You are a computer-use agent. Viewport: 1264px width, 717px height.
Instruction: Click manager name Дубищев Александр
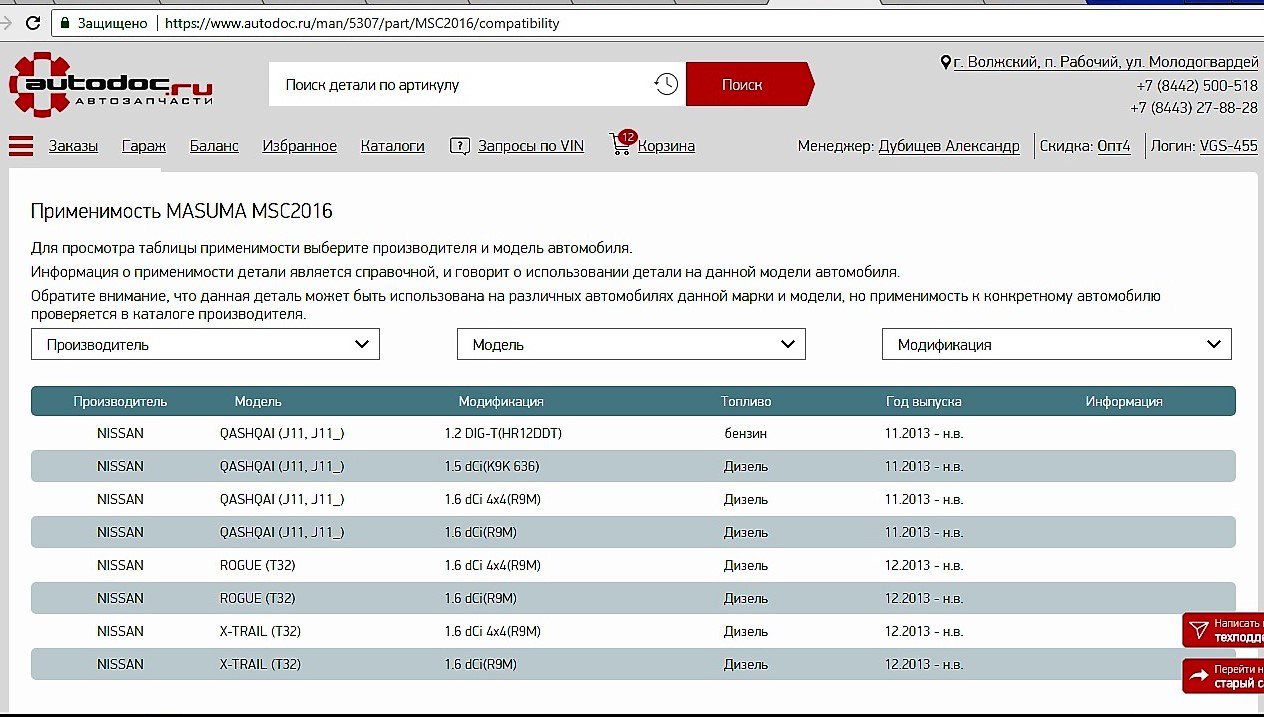click(x=949, y=146)
